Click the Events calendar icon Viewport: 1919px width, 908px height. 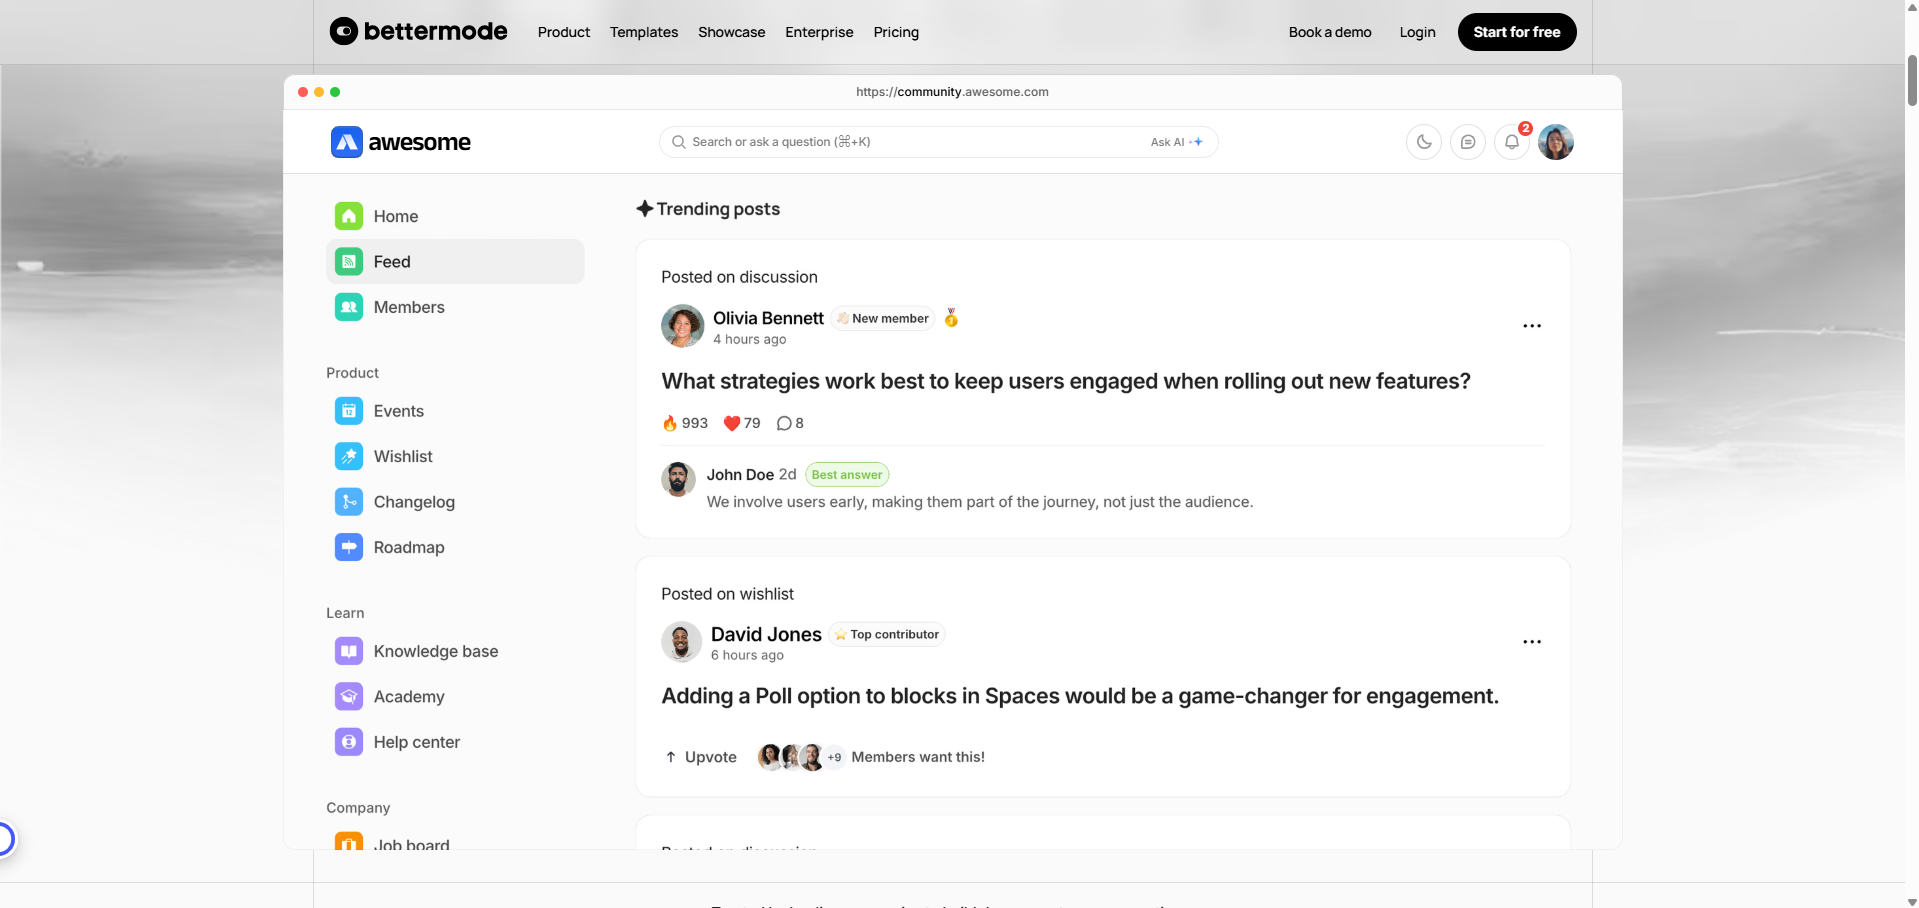[x=349, y=411]
